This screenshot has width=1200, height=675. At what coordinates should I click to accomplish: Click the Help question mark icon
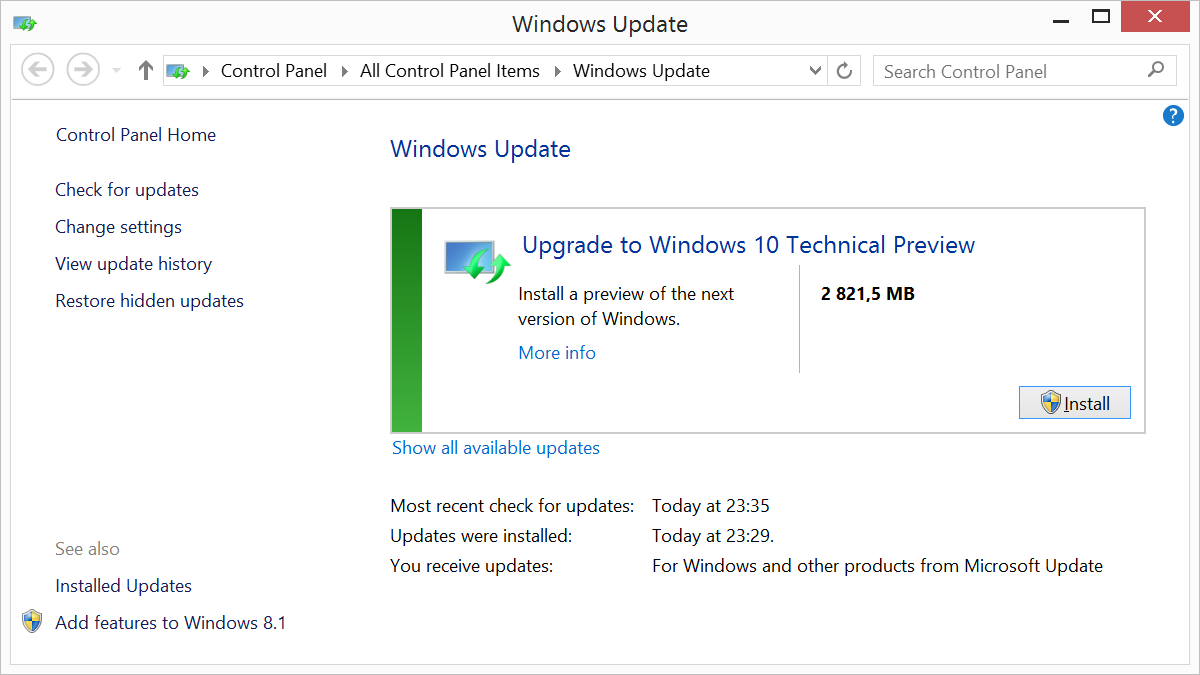(1172, 115)
